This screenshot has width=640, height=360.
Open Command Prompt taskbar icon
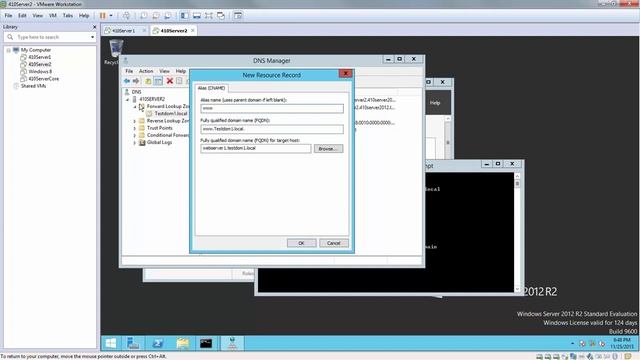coord(206,343)
